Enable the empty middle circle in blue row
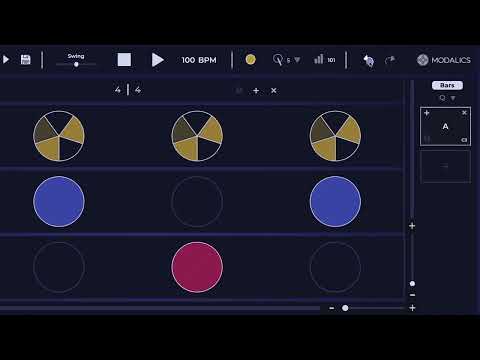 coord(197,202)
